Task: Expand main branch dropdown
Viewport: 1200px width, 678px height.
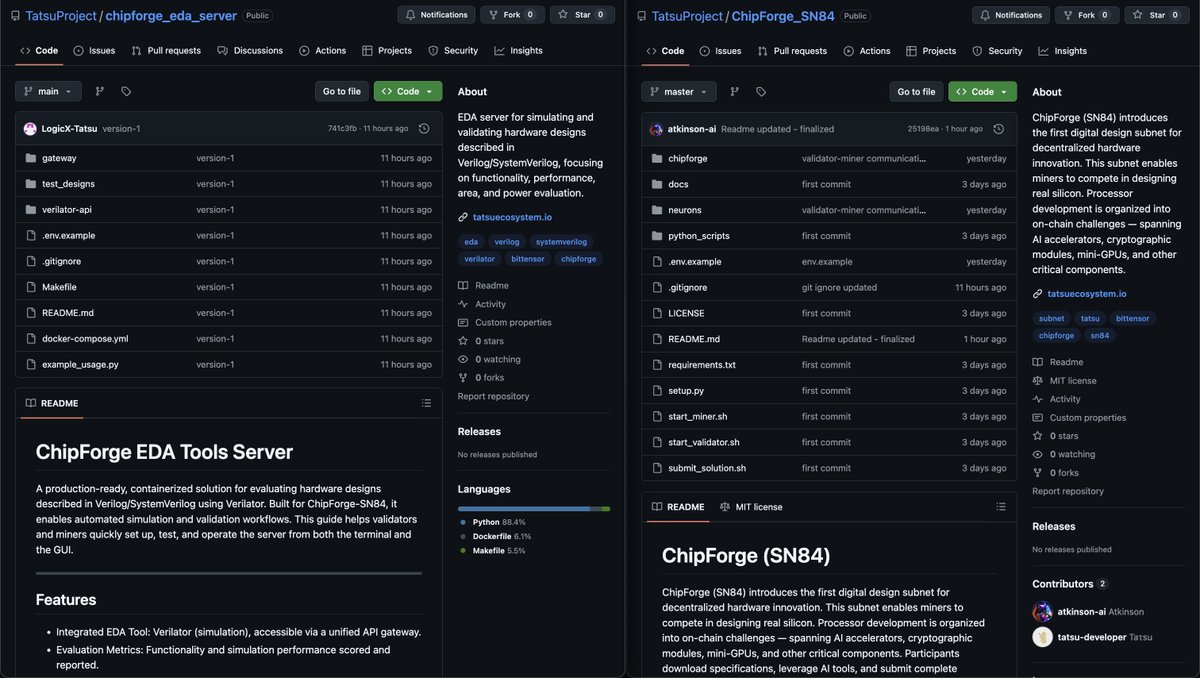Action: coord(48,91)
